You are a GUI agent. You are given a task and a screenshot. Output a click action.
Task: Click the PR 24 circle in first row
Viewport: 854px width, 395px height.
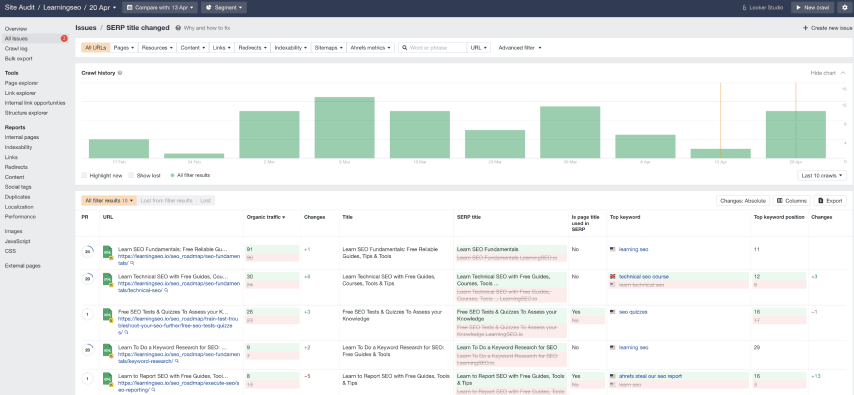click(87, 252)
